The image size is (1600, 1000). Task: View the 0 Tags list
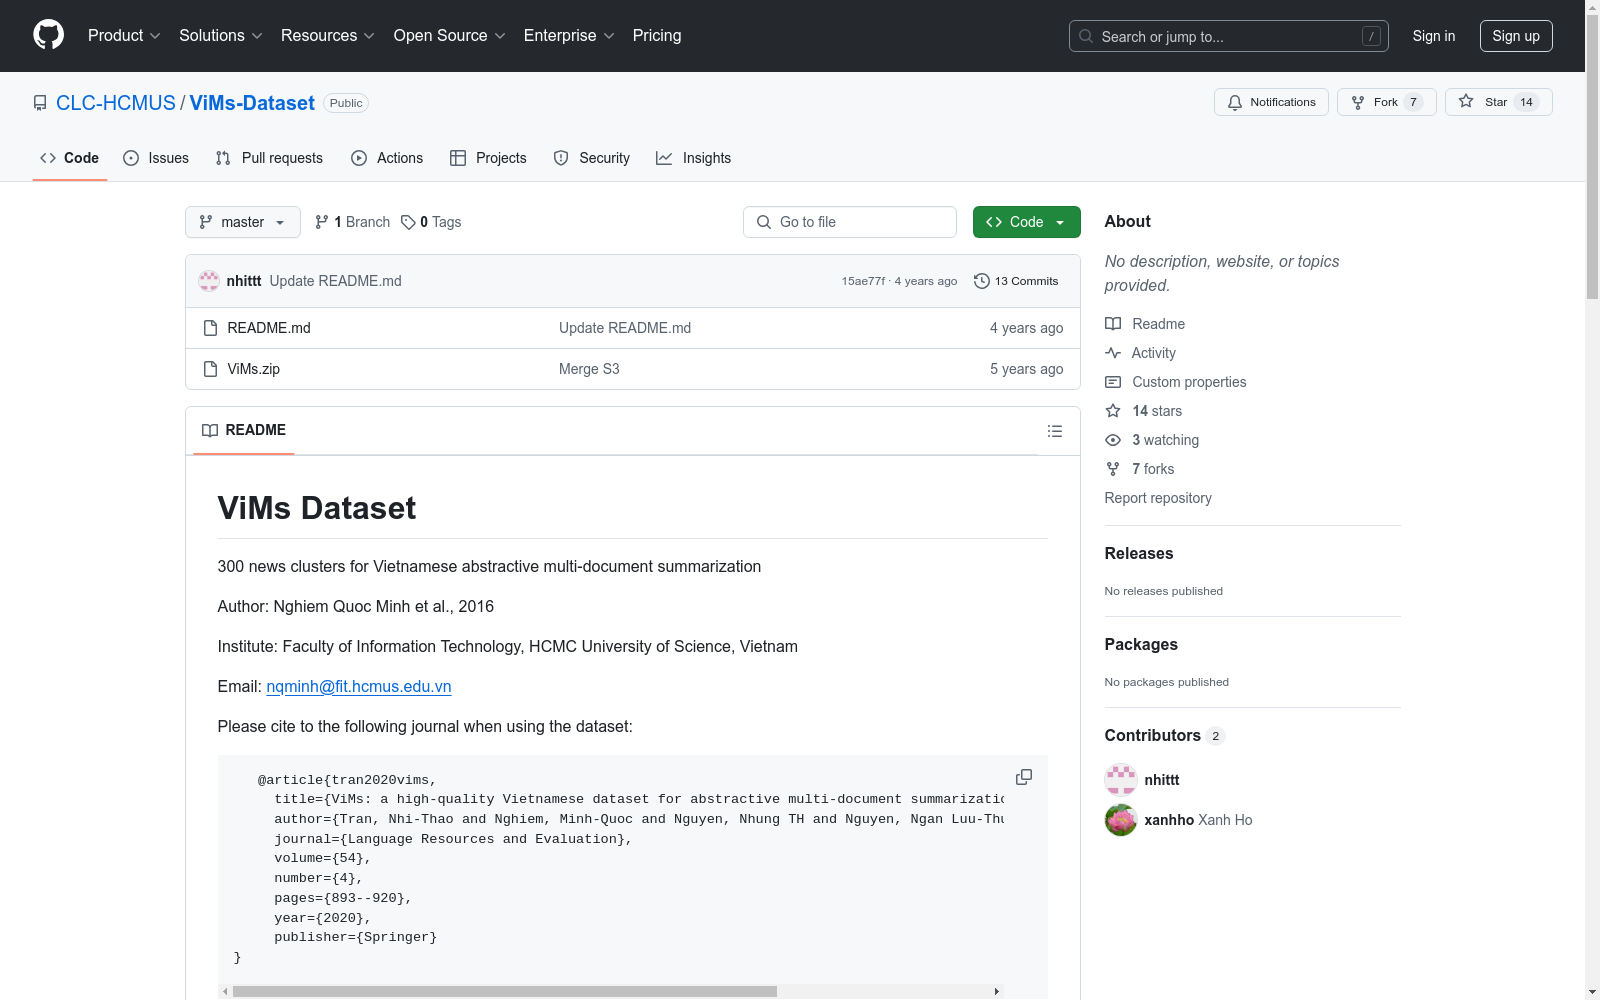pos(431,222)
